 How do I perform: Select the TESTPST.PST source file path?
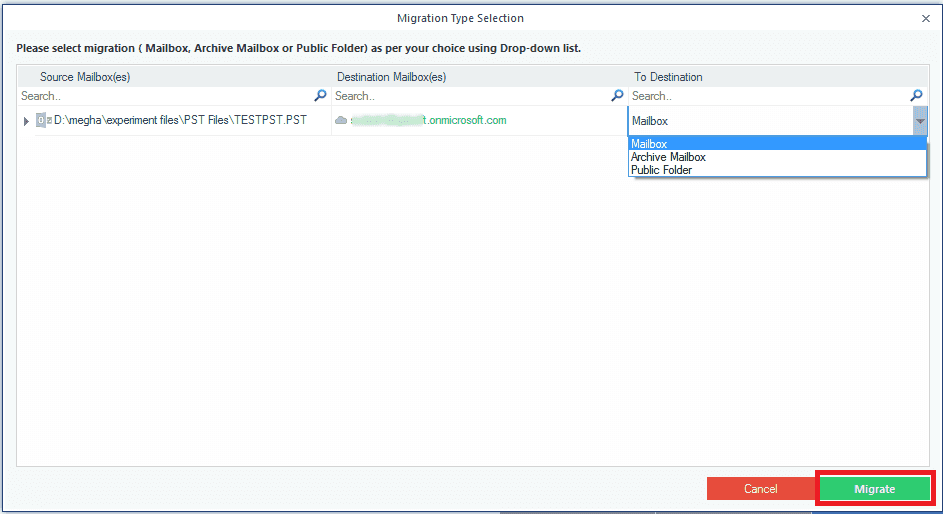[x=180, y=120]
